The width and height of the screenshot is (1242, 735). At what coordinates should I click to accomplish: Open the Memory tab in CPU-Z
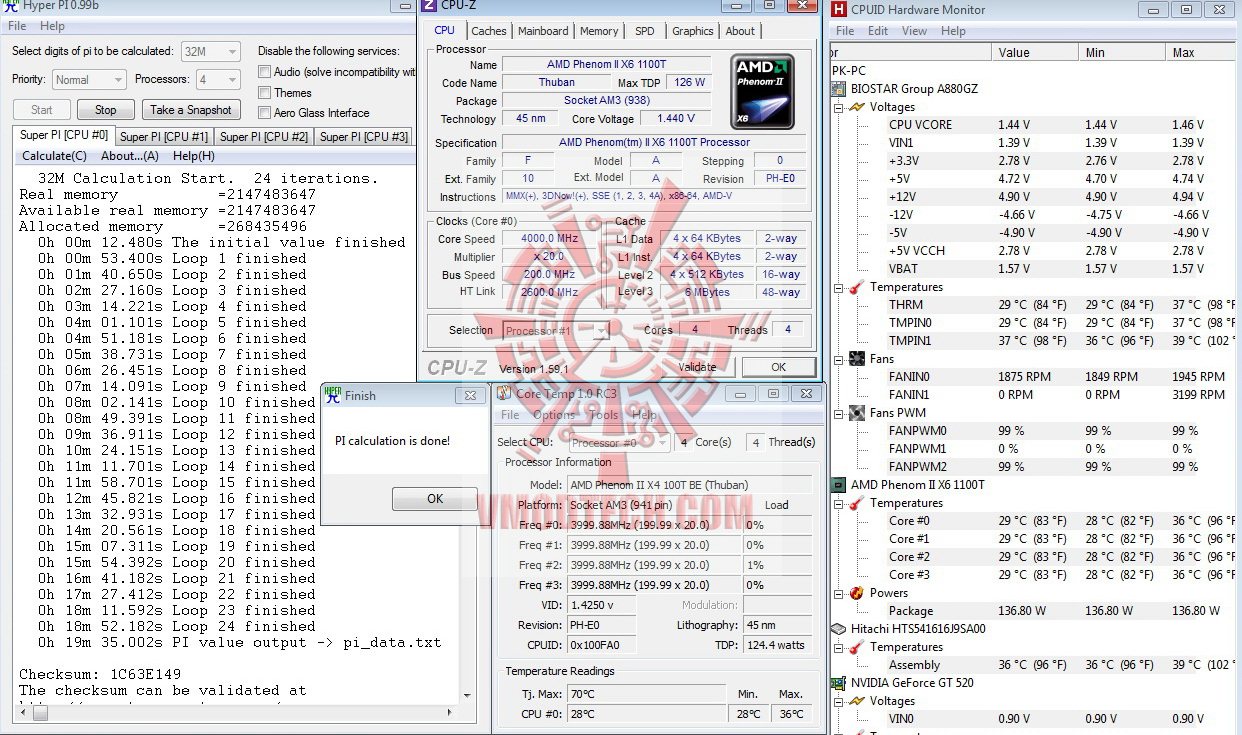(599, 31)
